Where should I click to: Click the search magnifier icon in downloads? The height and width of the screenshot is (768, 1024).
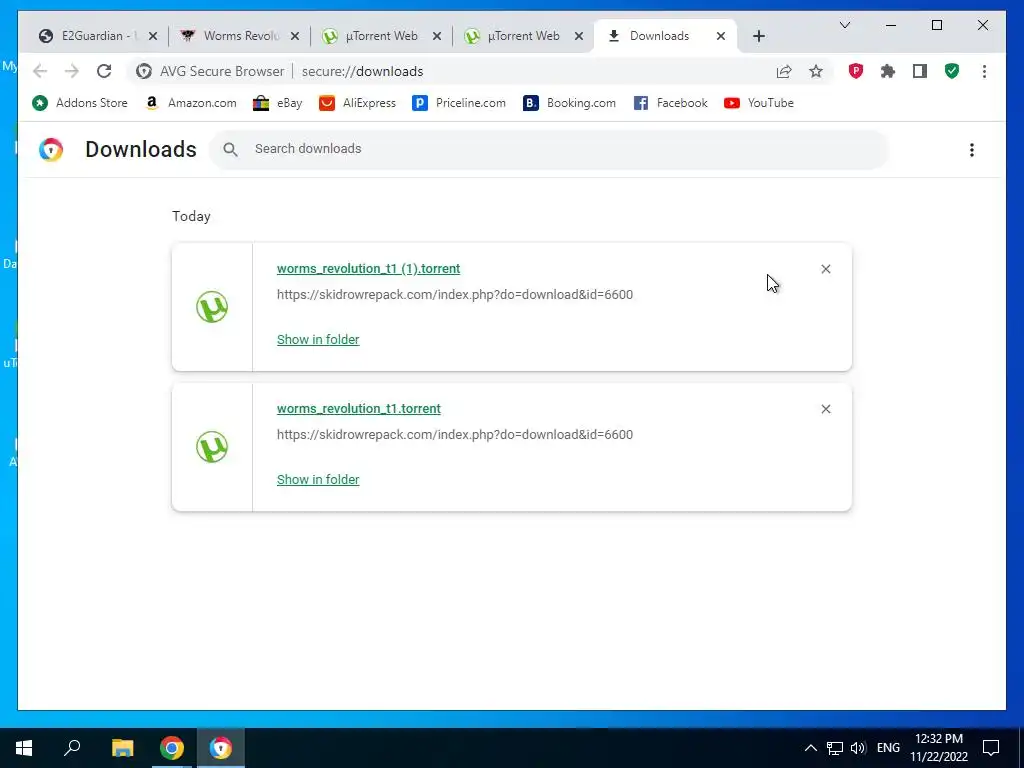pos(230,149)
